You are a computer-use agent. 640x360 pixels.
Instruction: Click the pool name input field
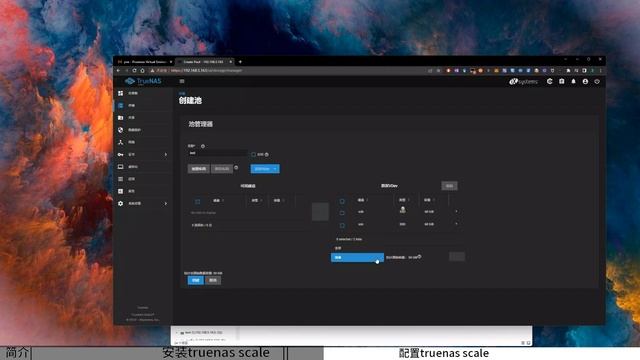tap(217, 153)
